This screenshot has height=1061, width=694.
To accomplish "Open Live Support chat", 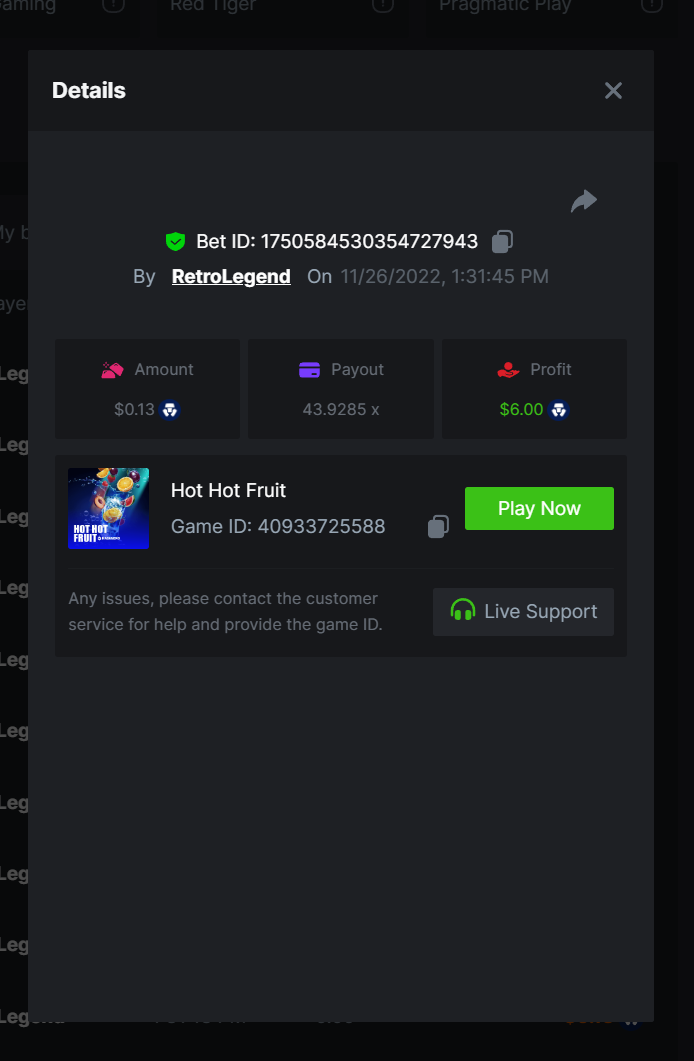I will tap(524, 612).
